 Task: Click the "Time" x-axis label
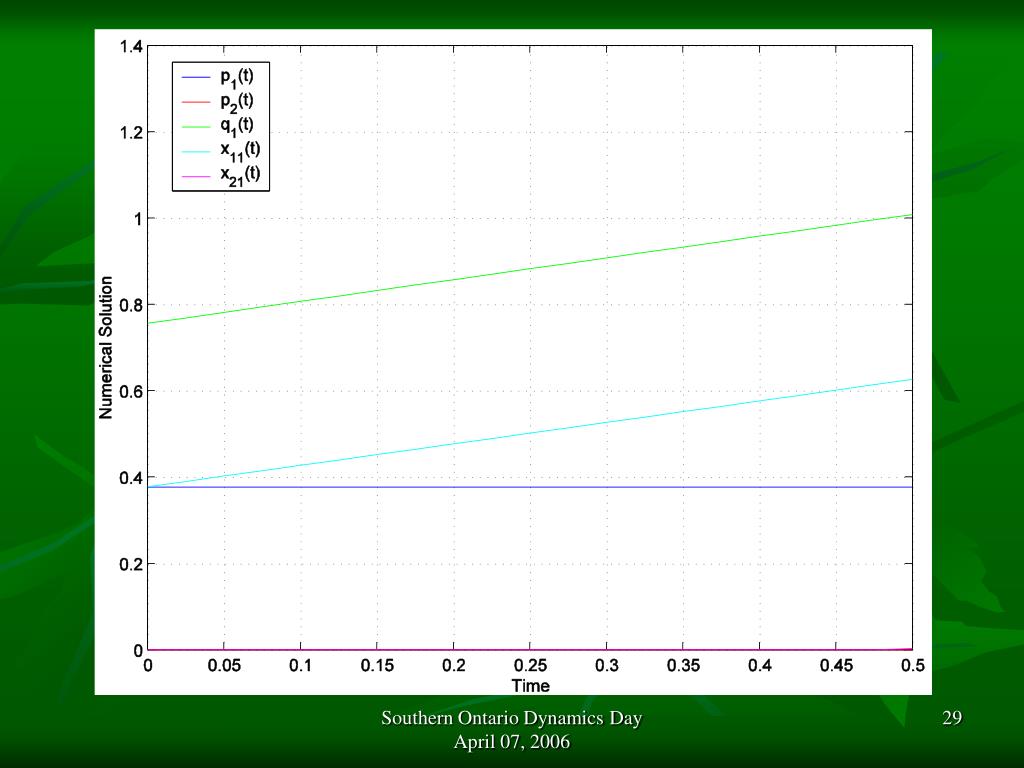[x=530, y=686]
